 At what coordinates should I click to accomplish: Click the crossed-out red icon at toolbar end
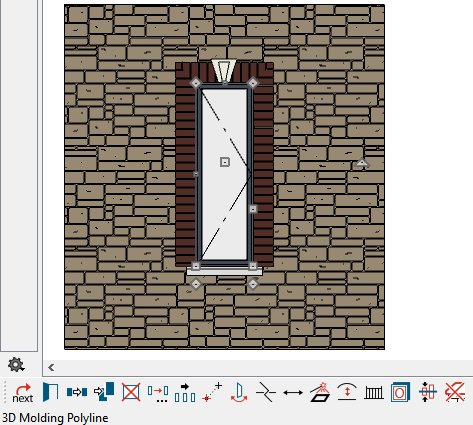[x=455, y=392]
